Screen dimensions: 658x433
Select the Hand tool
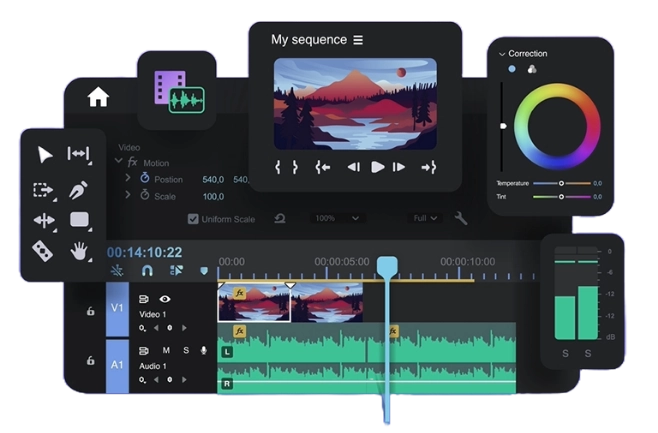(x=79, y=251)
